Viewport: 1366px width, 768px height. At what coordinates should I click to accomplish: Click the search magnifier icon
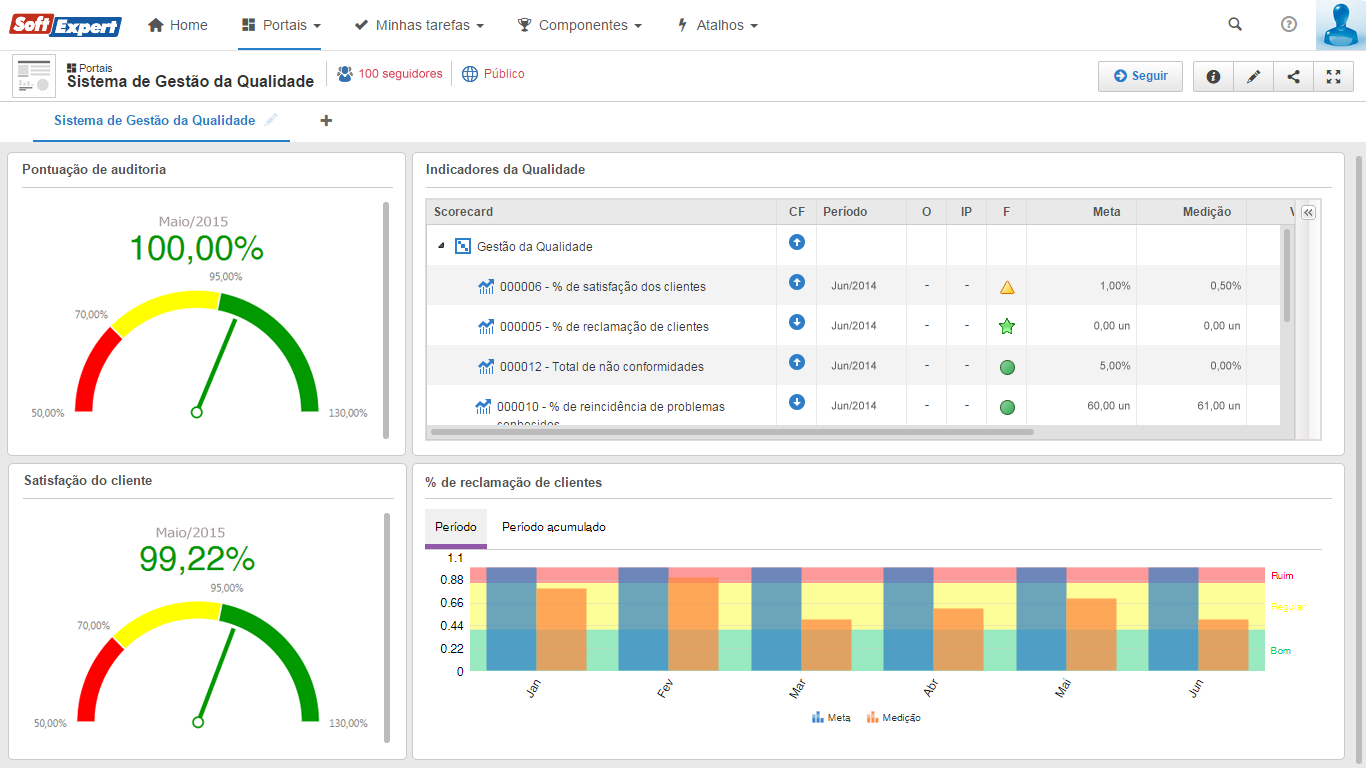(1235, 25)
